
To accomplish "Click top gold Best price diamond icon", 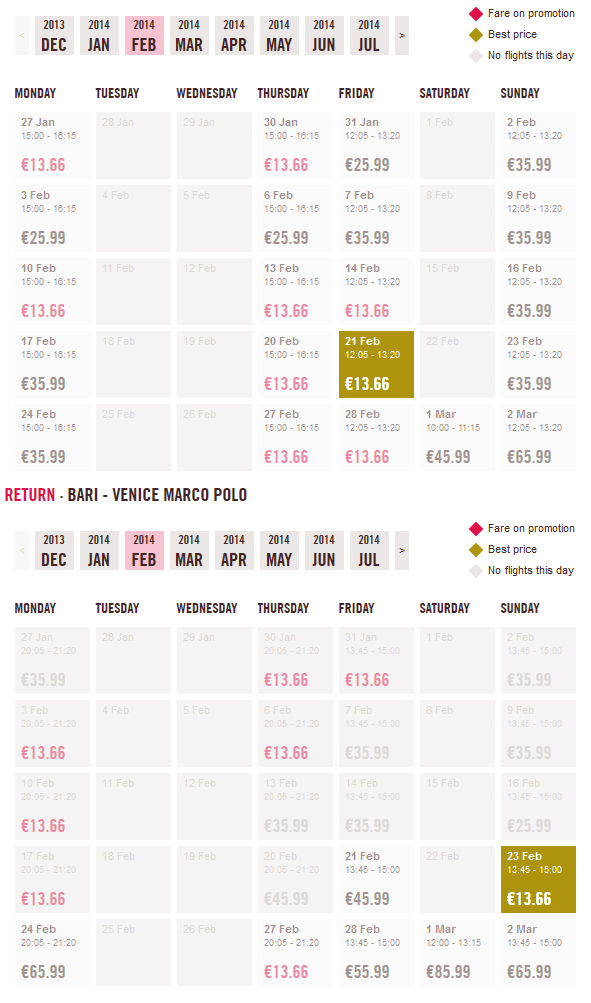I will coord(476,35).
